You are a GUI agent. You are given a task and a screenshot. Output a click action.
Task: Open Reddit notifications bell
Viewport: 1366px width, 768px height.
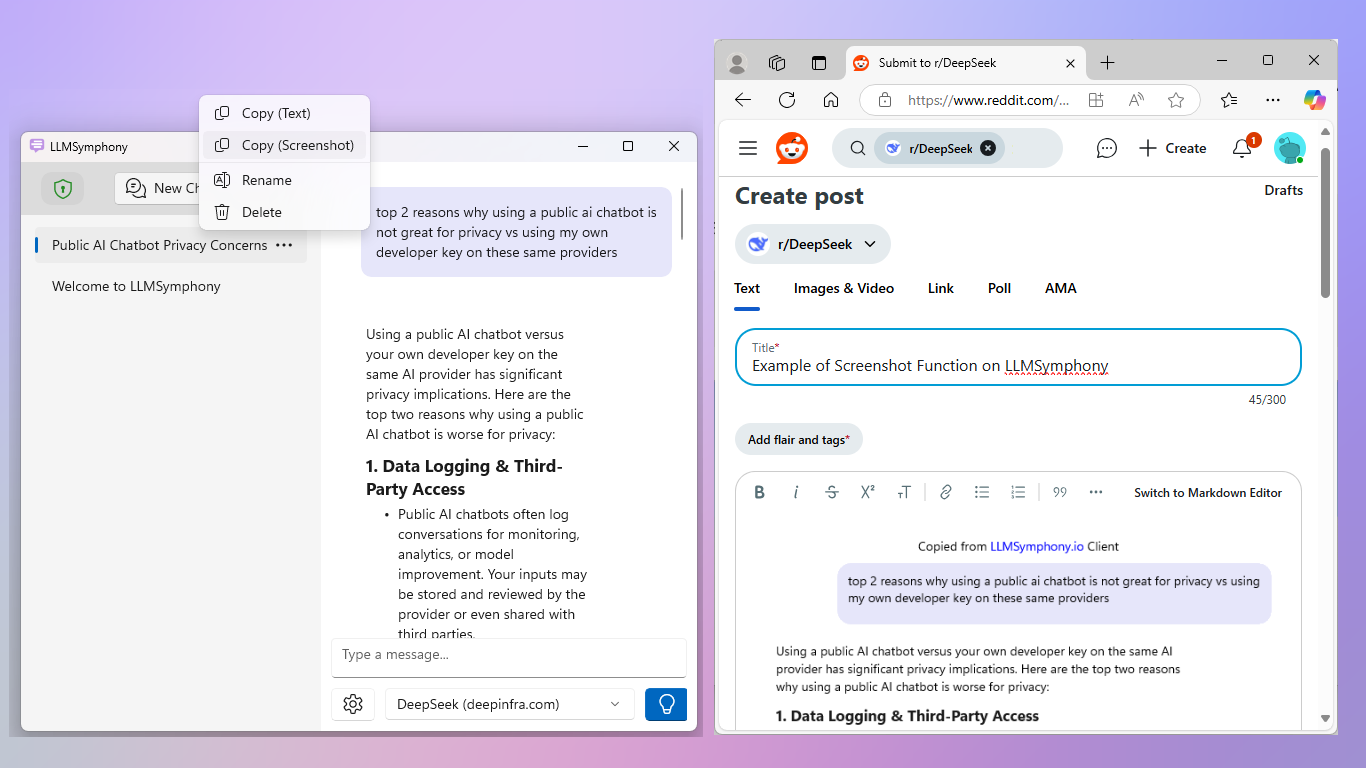(x=1242, y=148)
